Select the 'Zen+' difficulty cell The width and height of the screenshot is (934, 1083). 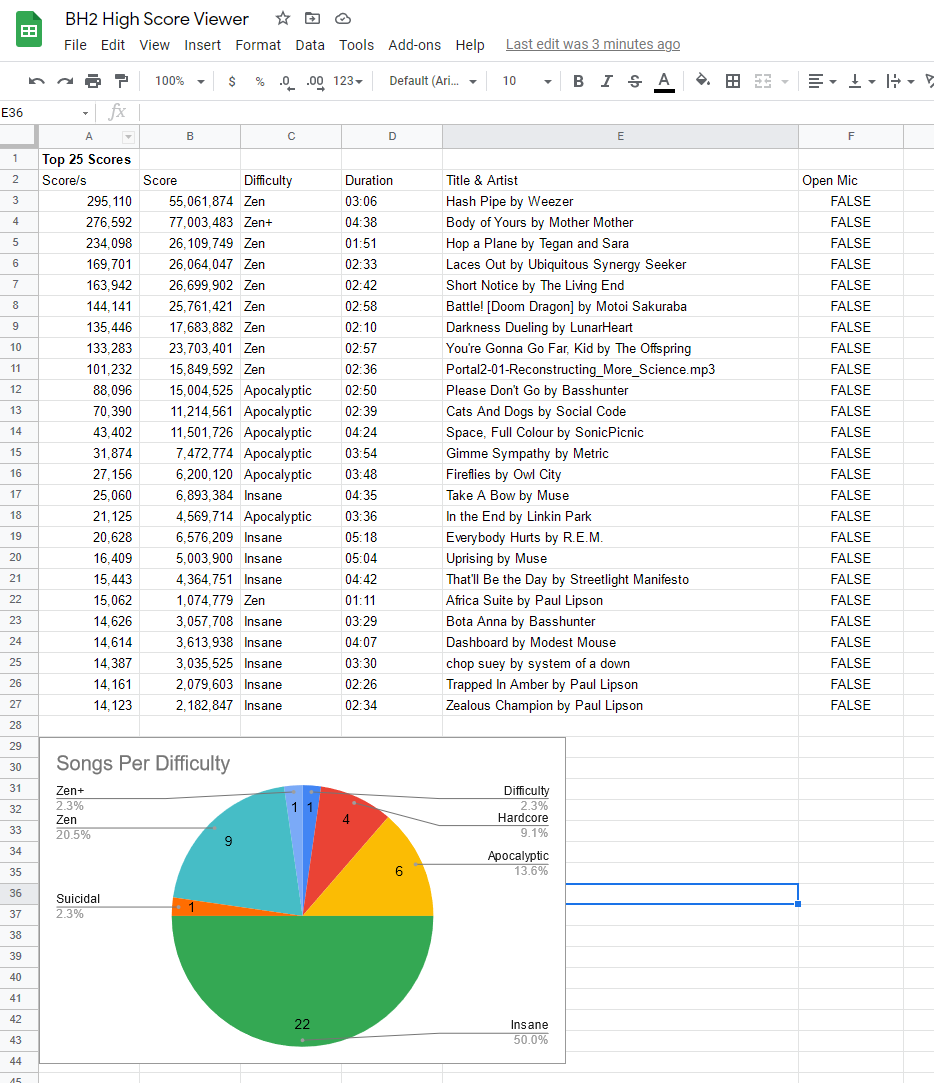pyautogui.click(x=291, y=222)
